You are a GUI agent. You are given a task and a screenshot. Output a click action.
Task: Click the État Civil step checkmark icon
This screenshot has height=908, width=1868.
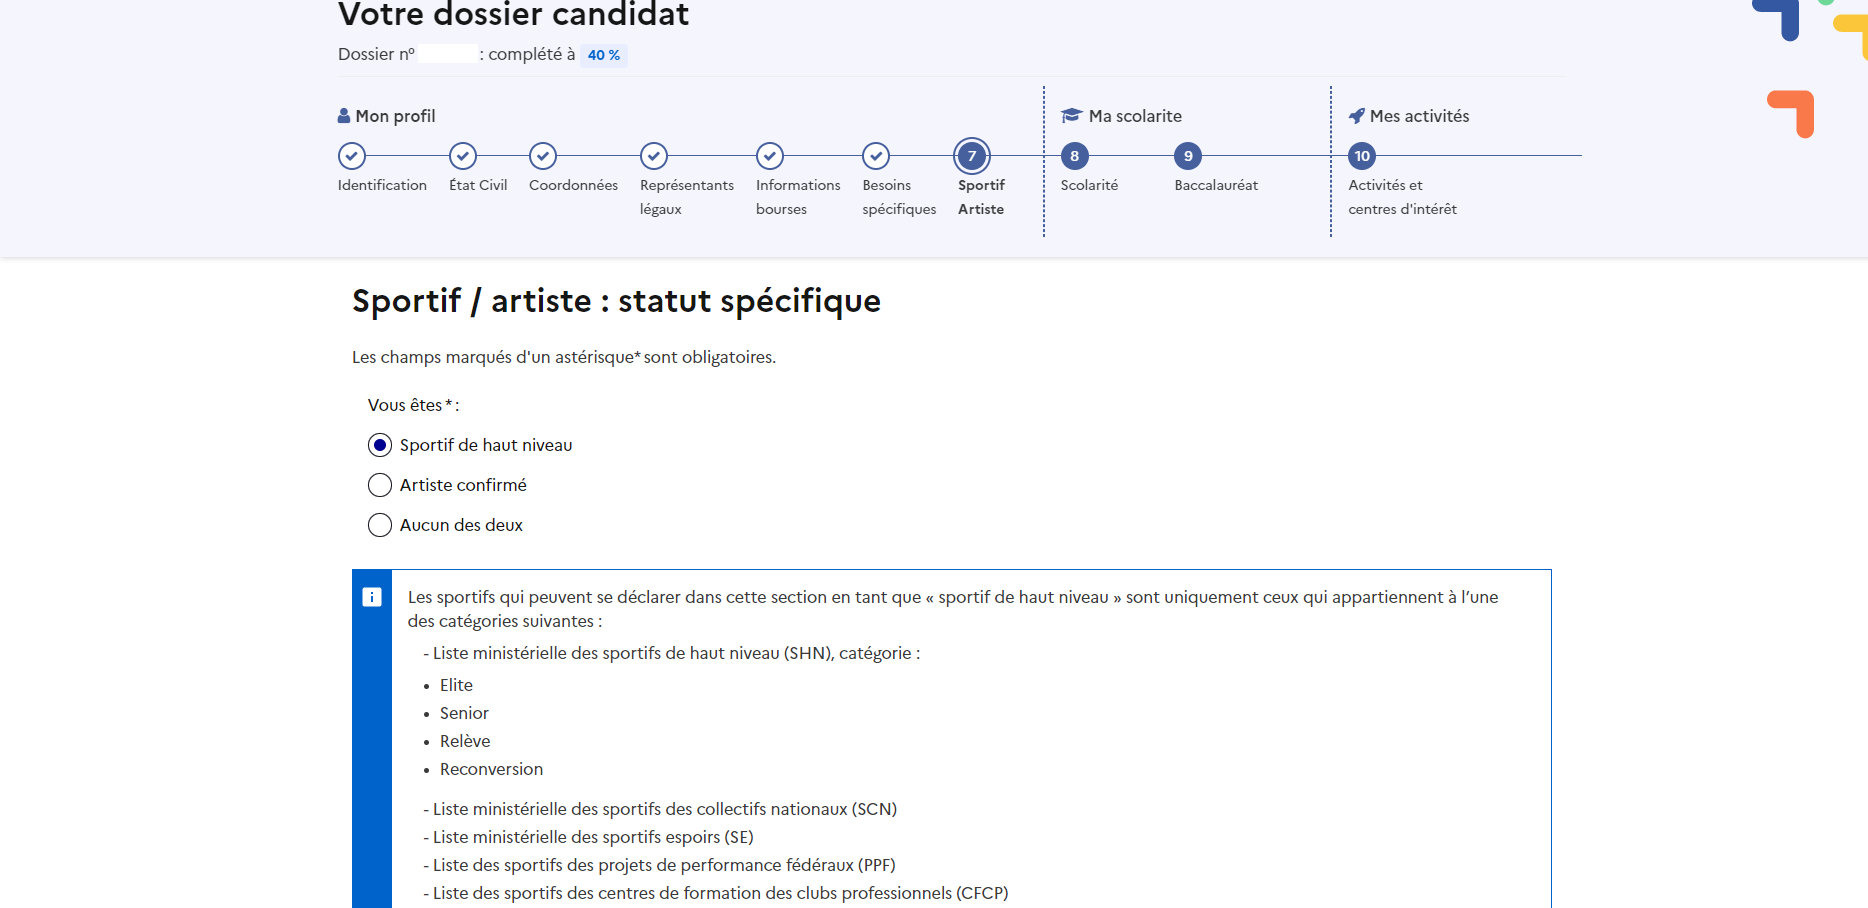pos(463,156)
